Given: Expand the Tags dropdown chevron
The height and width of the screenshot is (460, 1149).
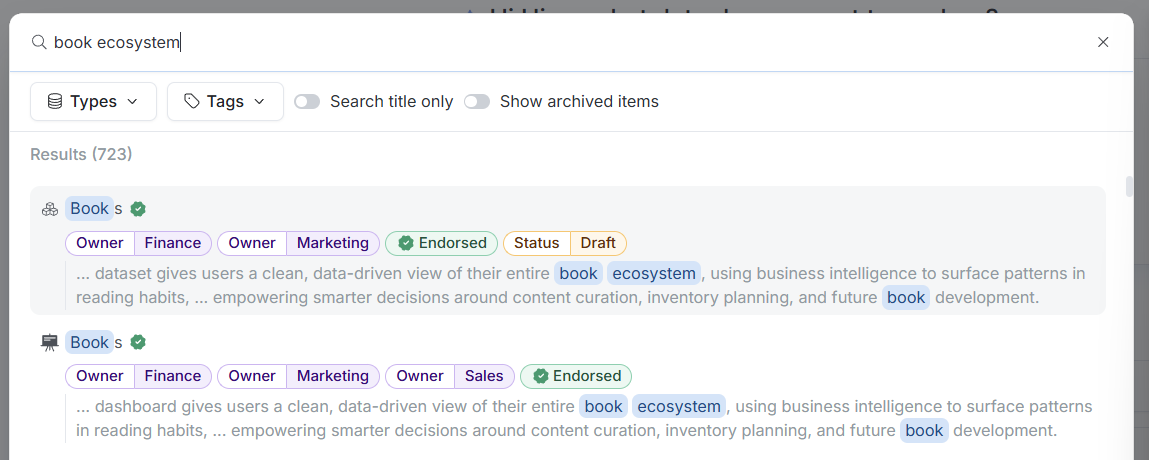Looking at the screenshot, I should coord(260,101).
